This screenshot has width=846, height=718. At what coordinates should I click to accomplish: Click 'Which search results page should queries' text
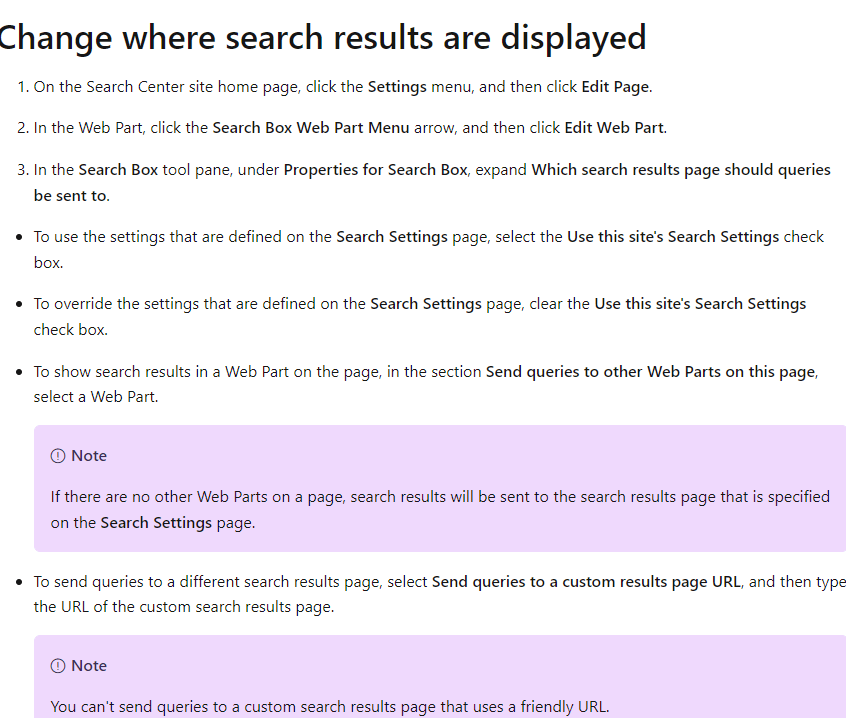[x=681, y=170]
